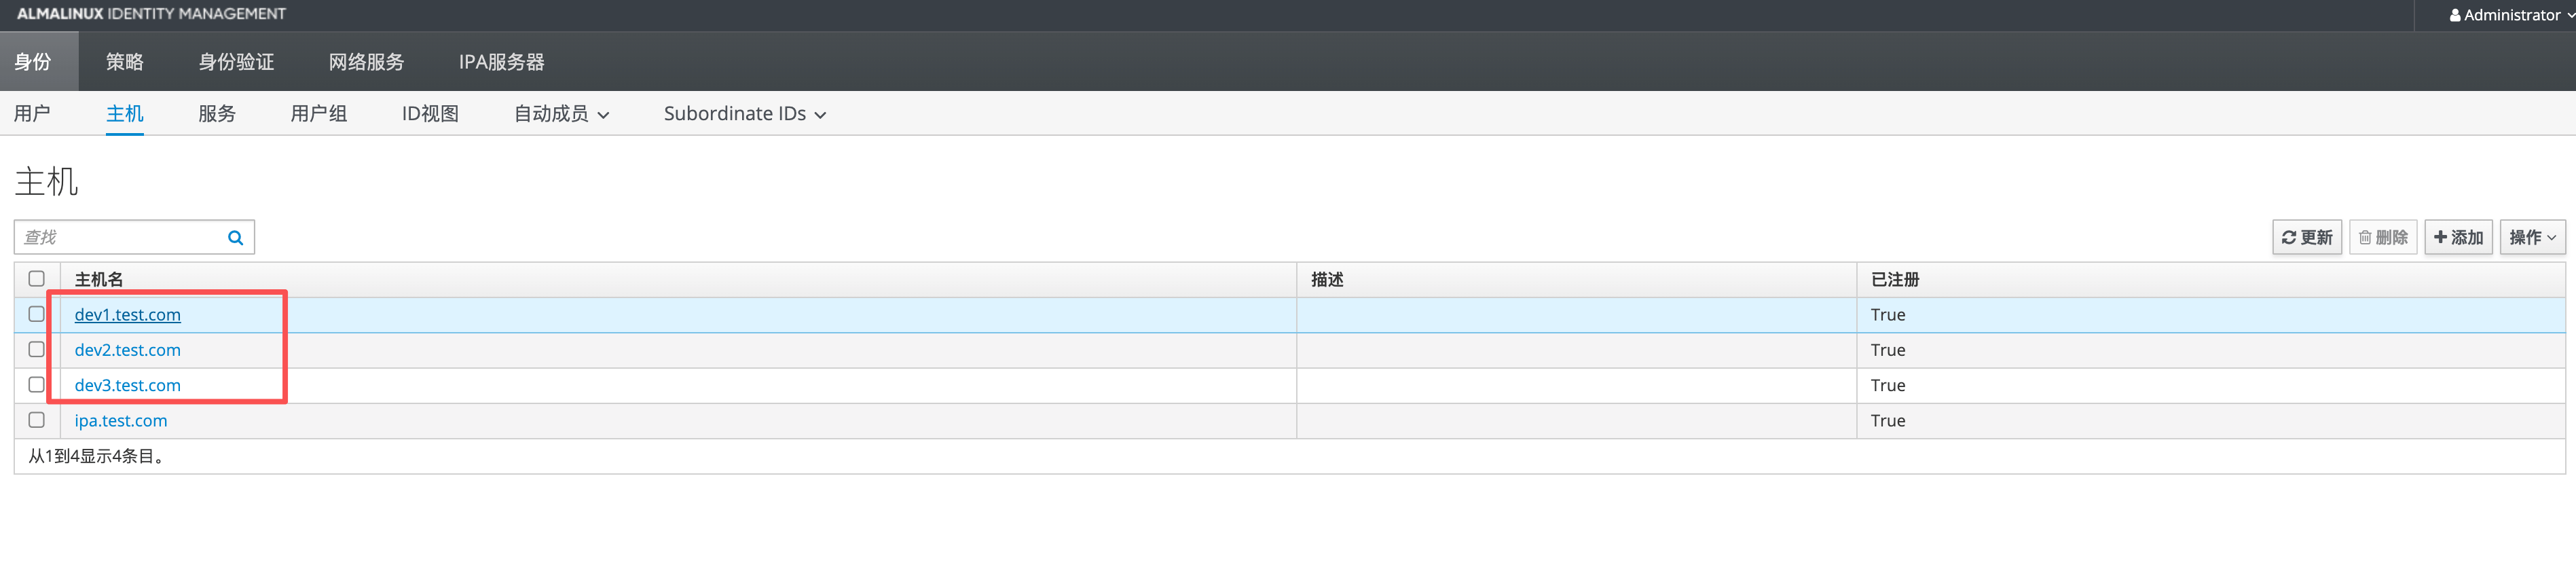The image size is (2576, 565).
Task: Click the Administrator user icon
Action: tap(2455, 15)
